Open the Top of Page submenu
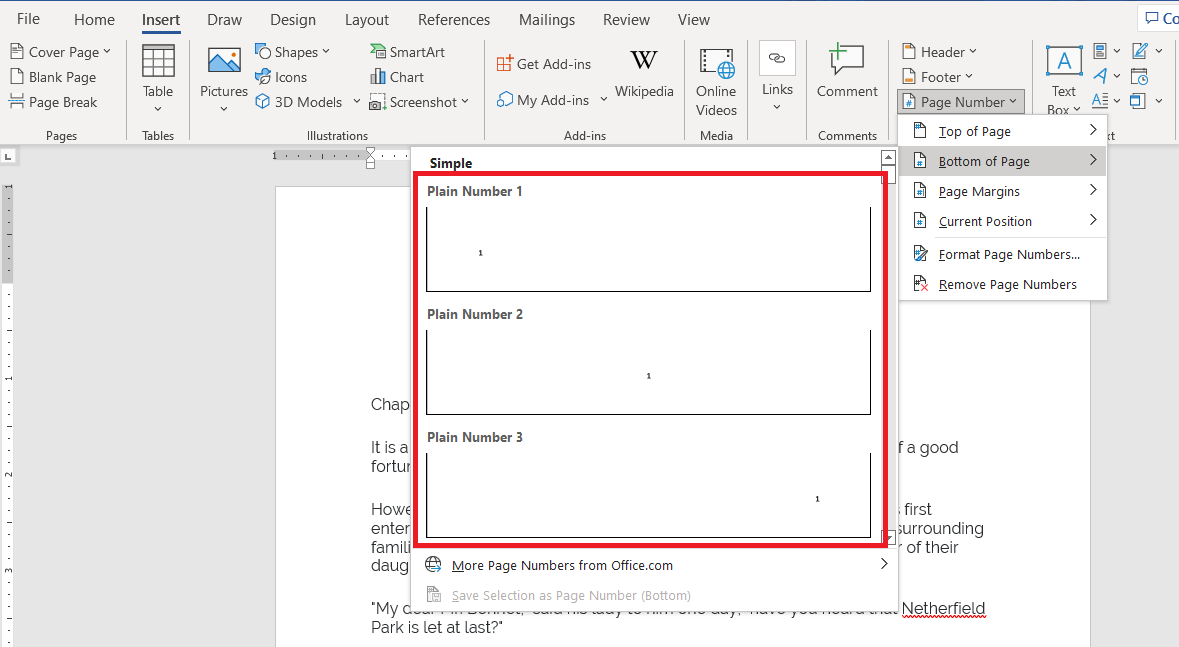 click(x=1002, y=131)
